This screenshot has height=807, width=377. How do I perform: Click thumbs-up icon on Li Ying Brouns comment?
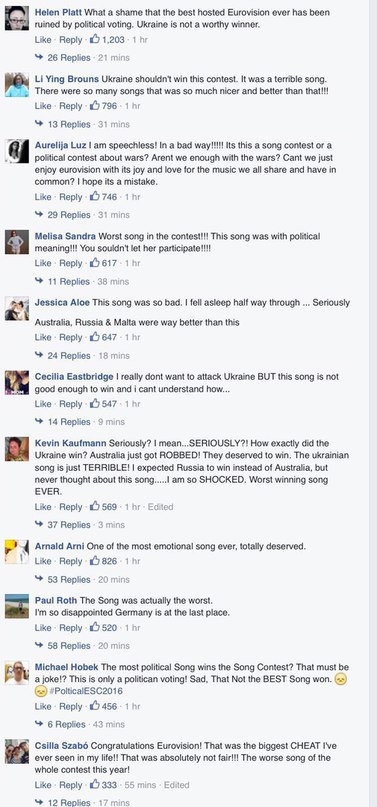95,106
